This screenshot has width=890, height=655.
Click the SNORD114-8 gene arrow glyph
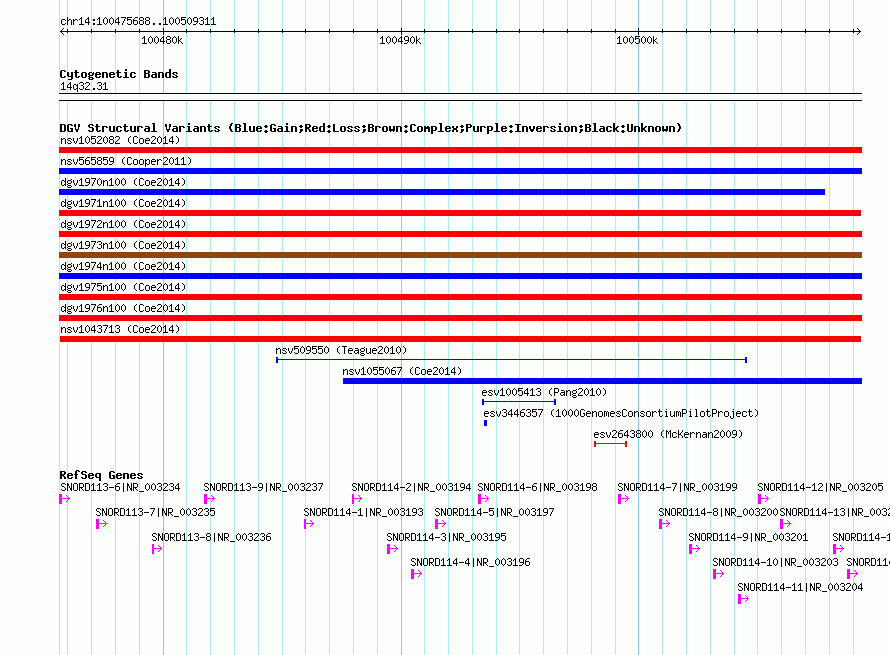[x=665, y=524]
